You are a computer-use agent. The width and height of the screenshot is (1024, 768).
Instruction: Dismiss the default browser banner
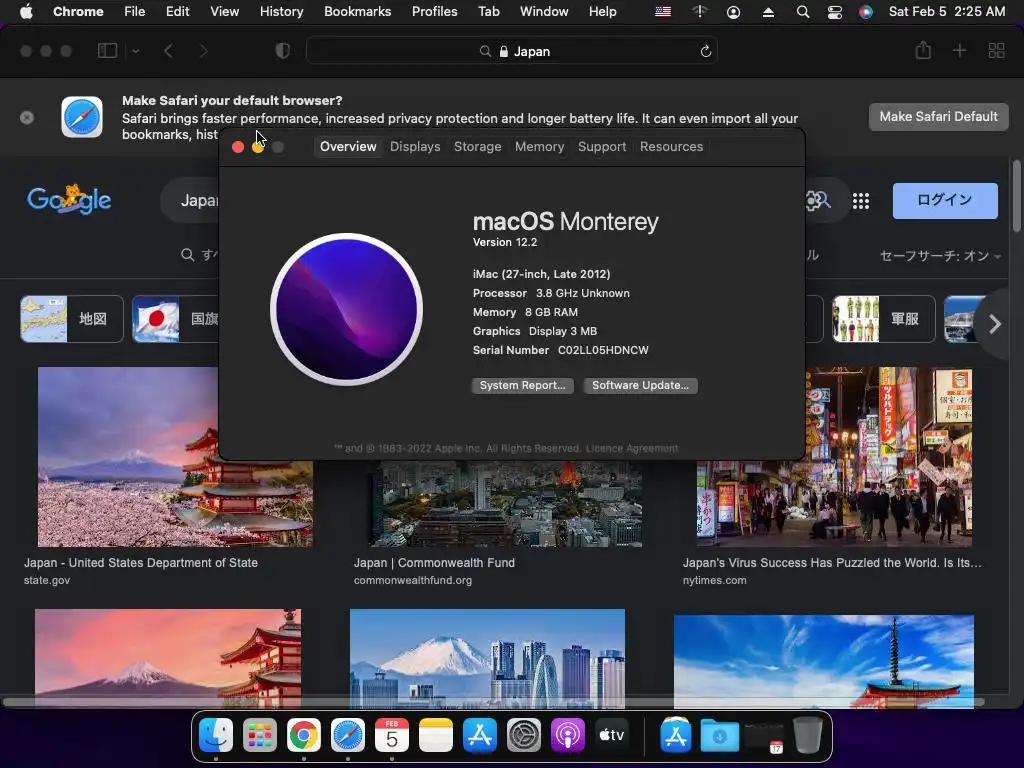[x=27, y=118]
